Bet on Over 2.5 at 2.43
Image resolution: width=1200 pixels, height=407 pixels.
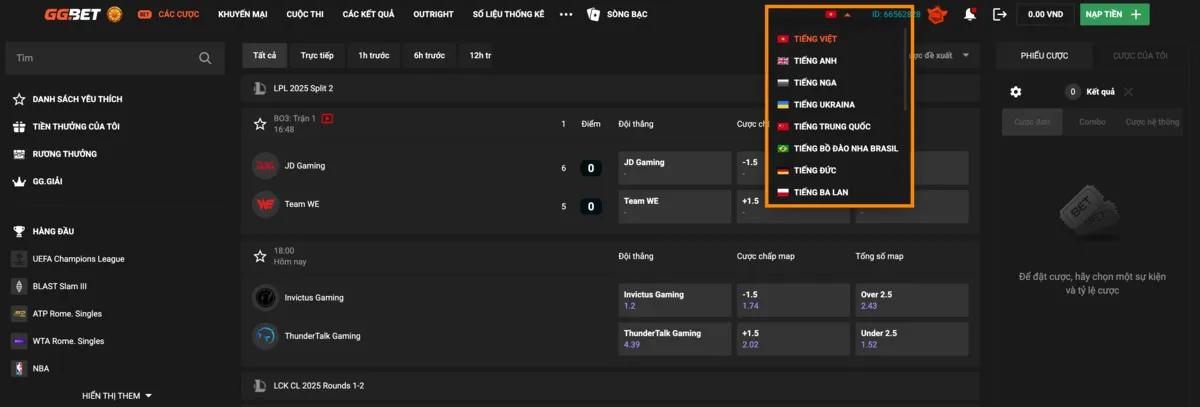tap(911, 300)
